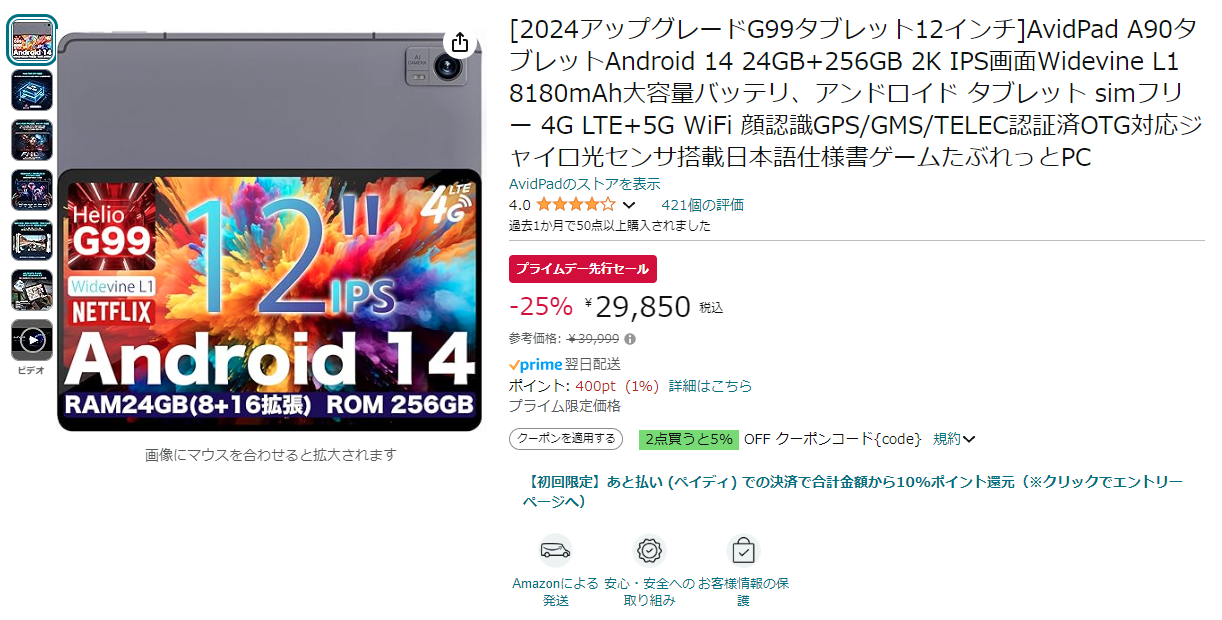Screen dimensions: 1222x620
Task: Click the prime logo badge
Action: 535,364
